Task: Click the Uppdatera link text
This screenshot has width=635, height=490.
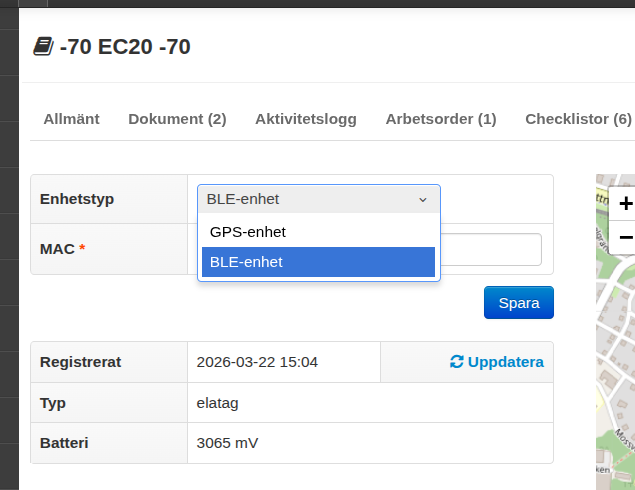Action: pos(505,362)
